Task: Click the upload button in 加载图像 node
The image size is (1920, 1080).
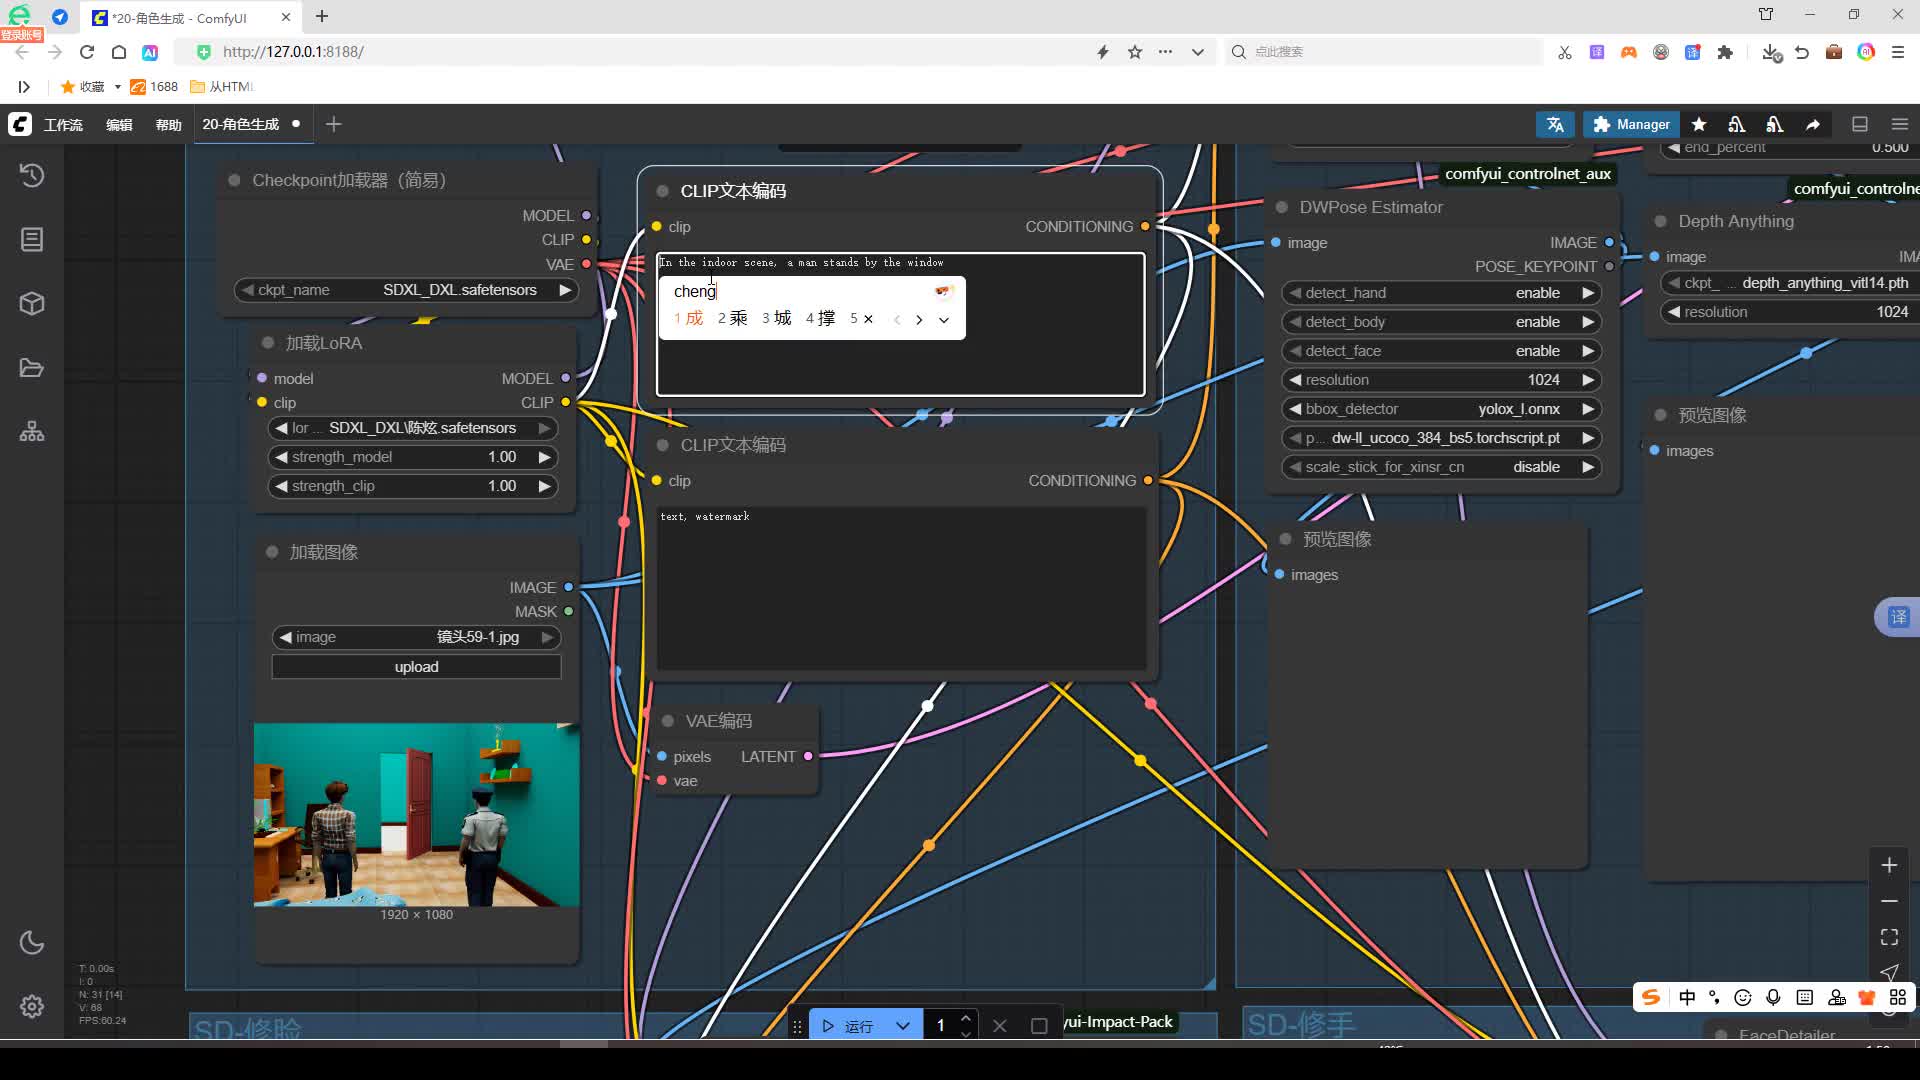Action: coord(416,667)
